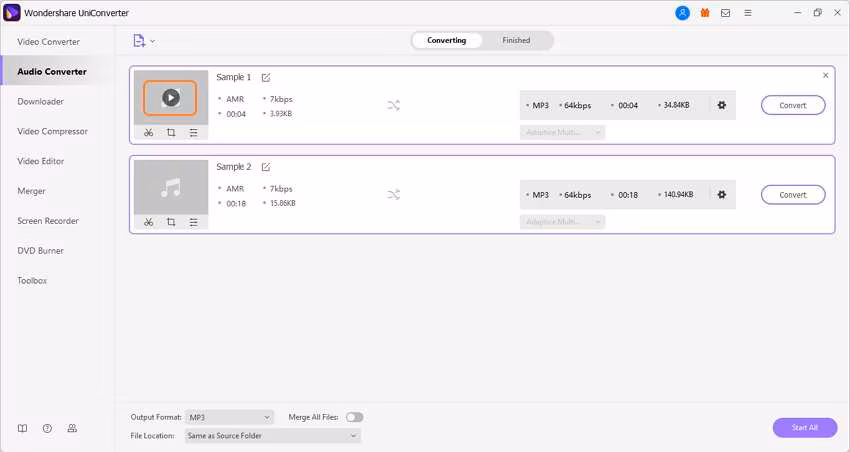850x452 pixels.
Task: Rename Sample 2 with edit icon
Action: tap(266, 167)
